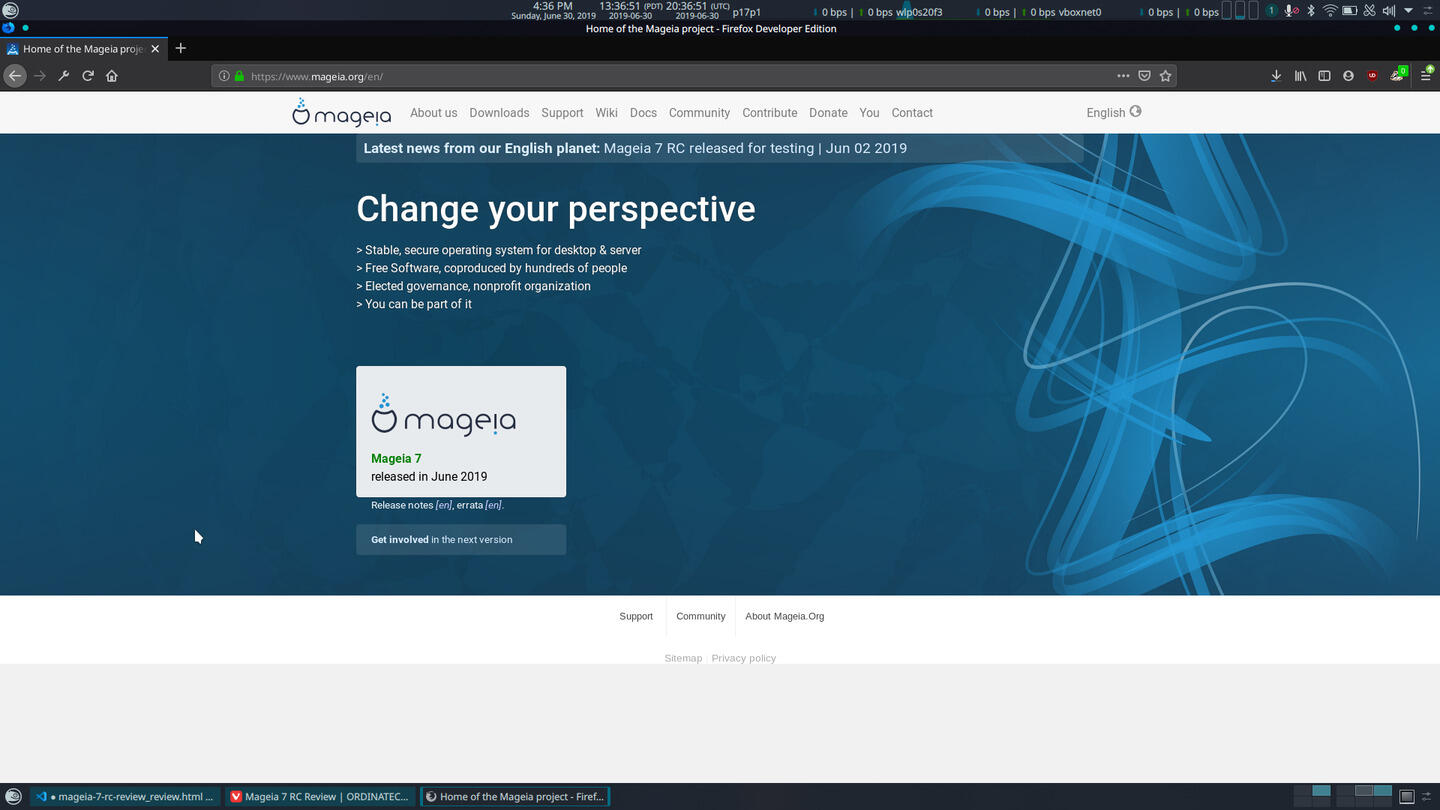Open the uBlock Origin extension
1440x810 pixels.
pos(1372,76)
